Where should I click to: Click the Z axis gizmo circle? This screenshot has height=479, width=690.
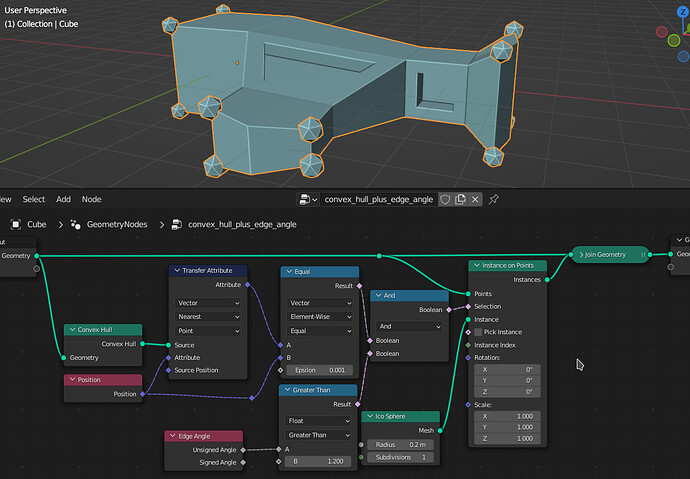[683, 12]
